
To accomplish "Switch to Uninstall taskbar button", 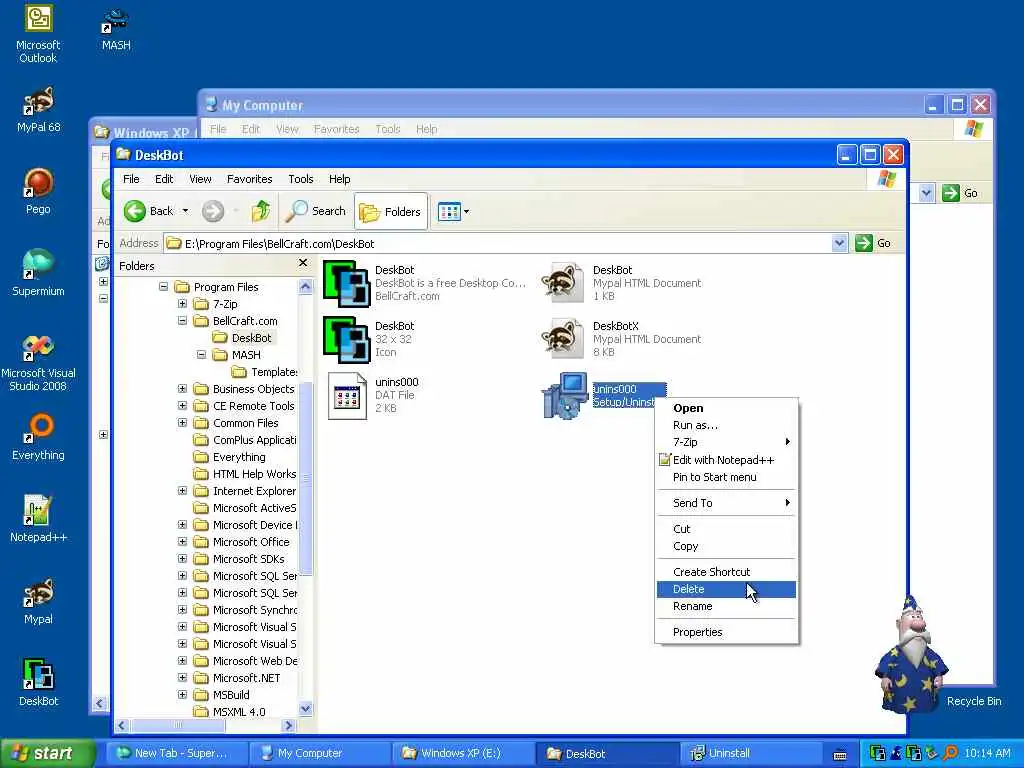I will (x=751, y=753).
